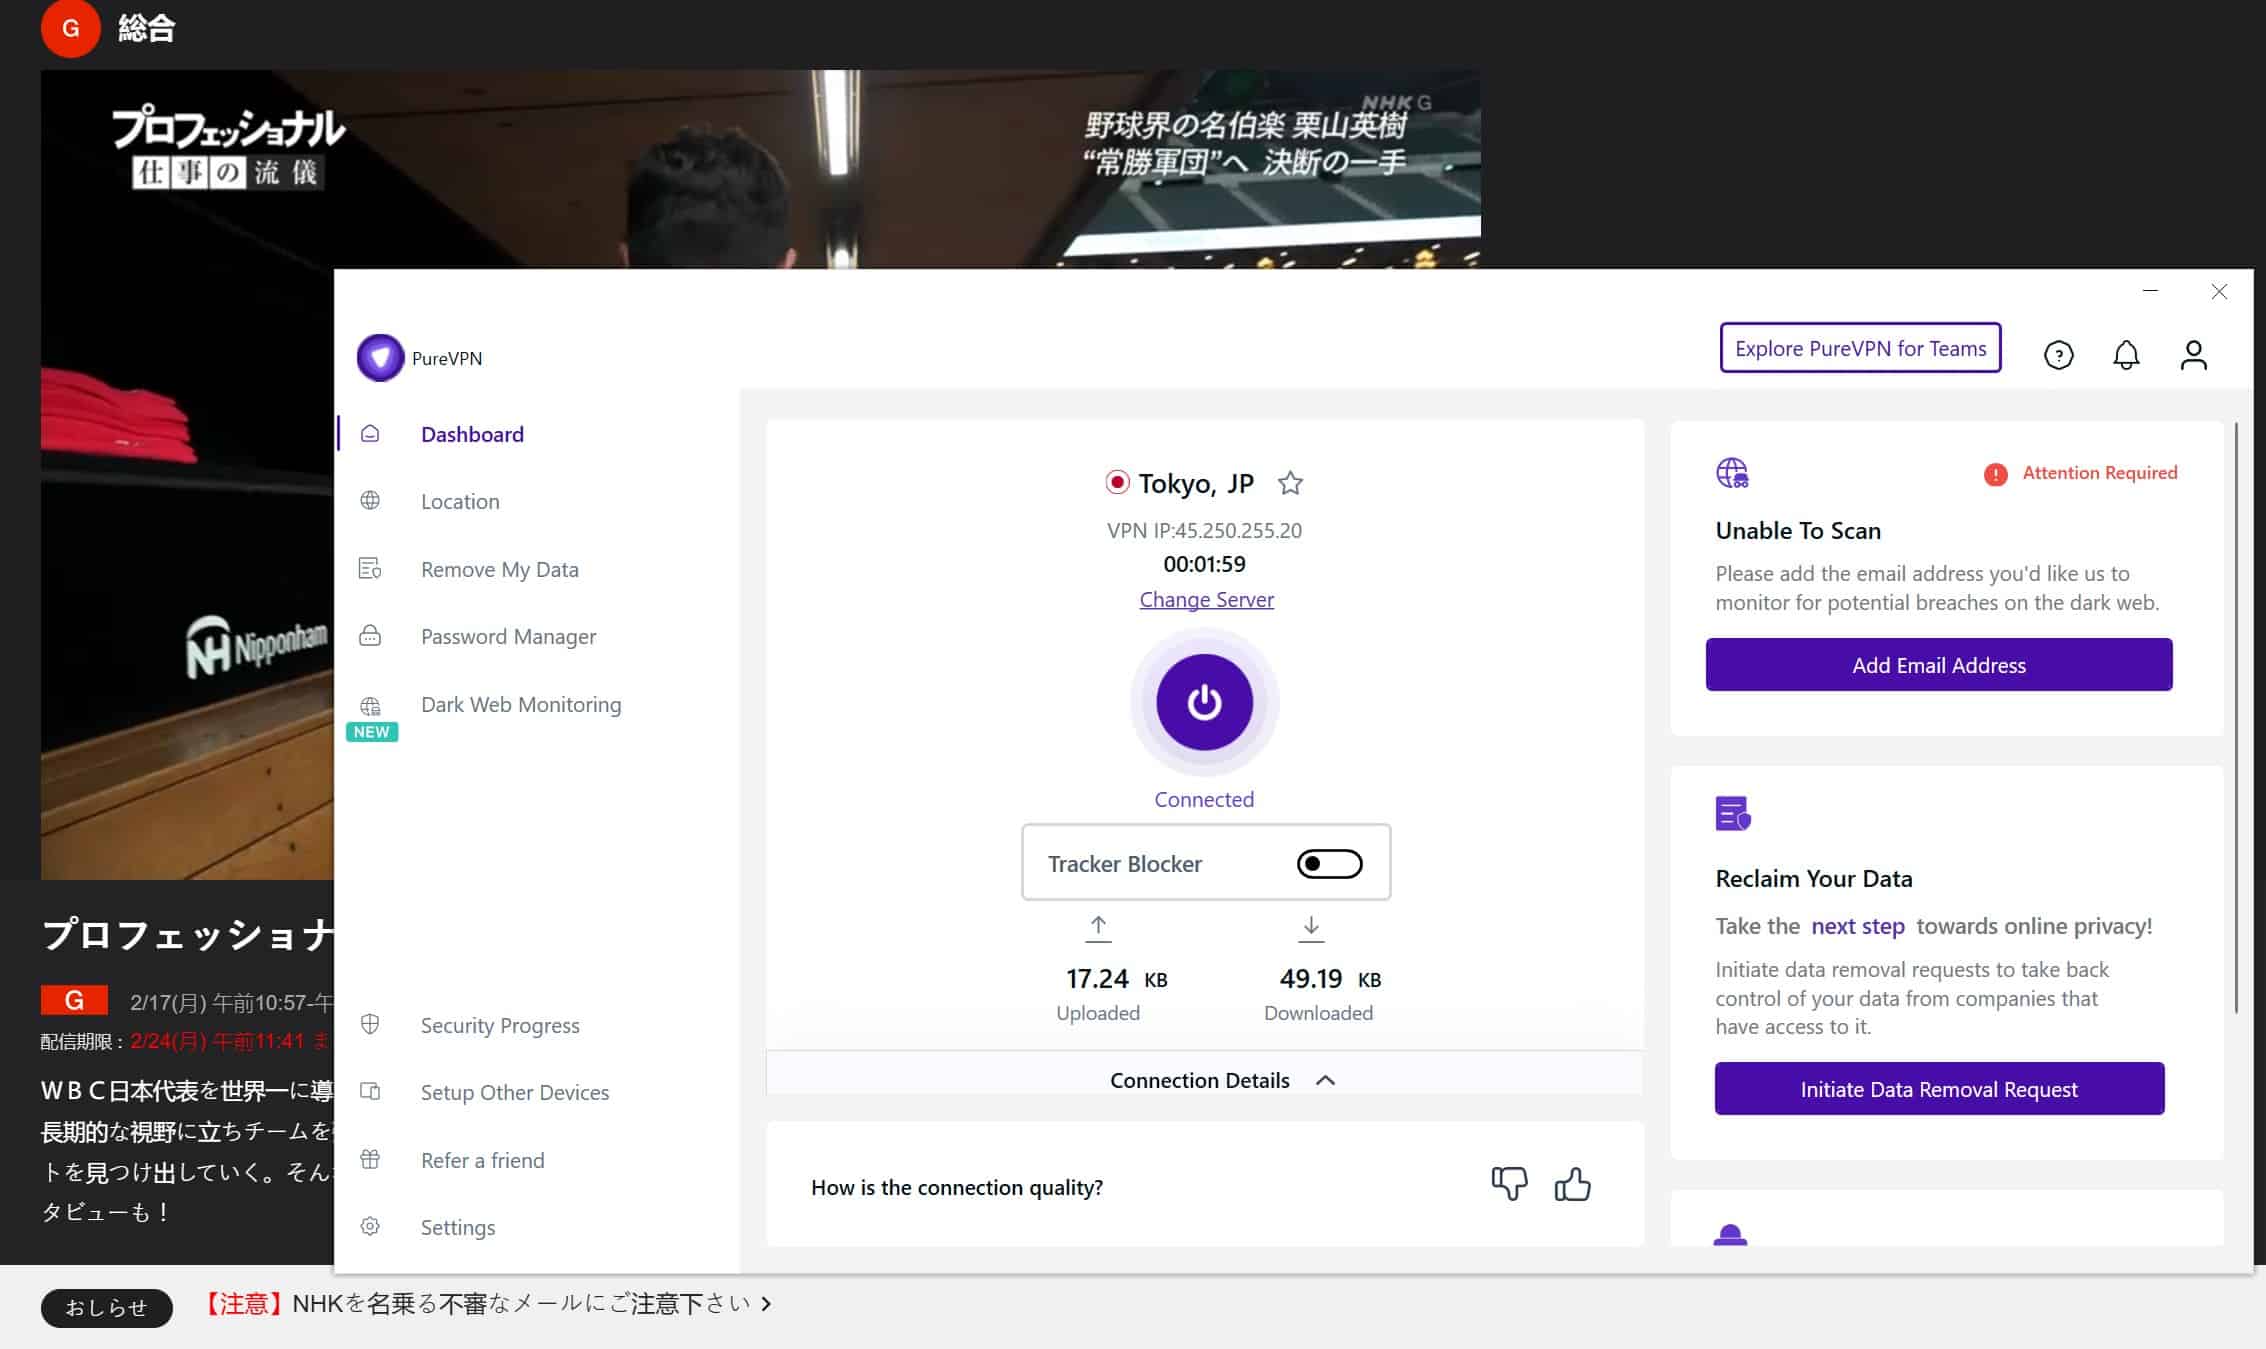Go to Dark Web Monitoring section
Viewport: 2266px width, 1349px height.
pos(521,704)
